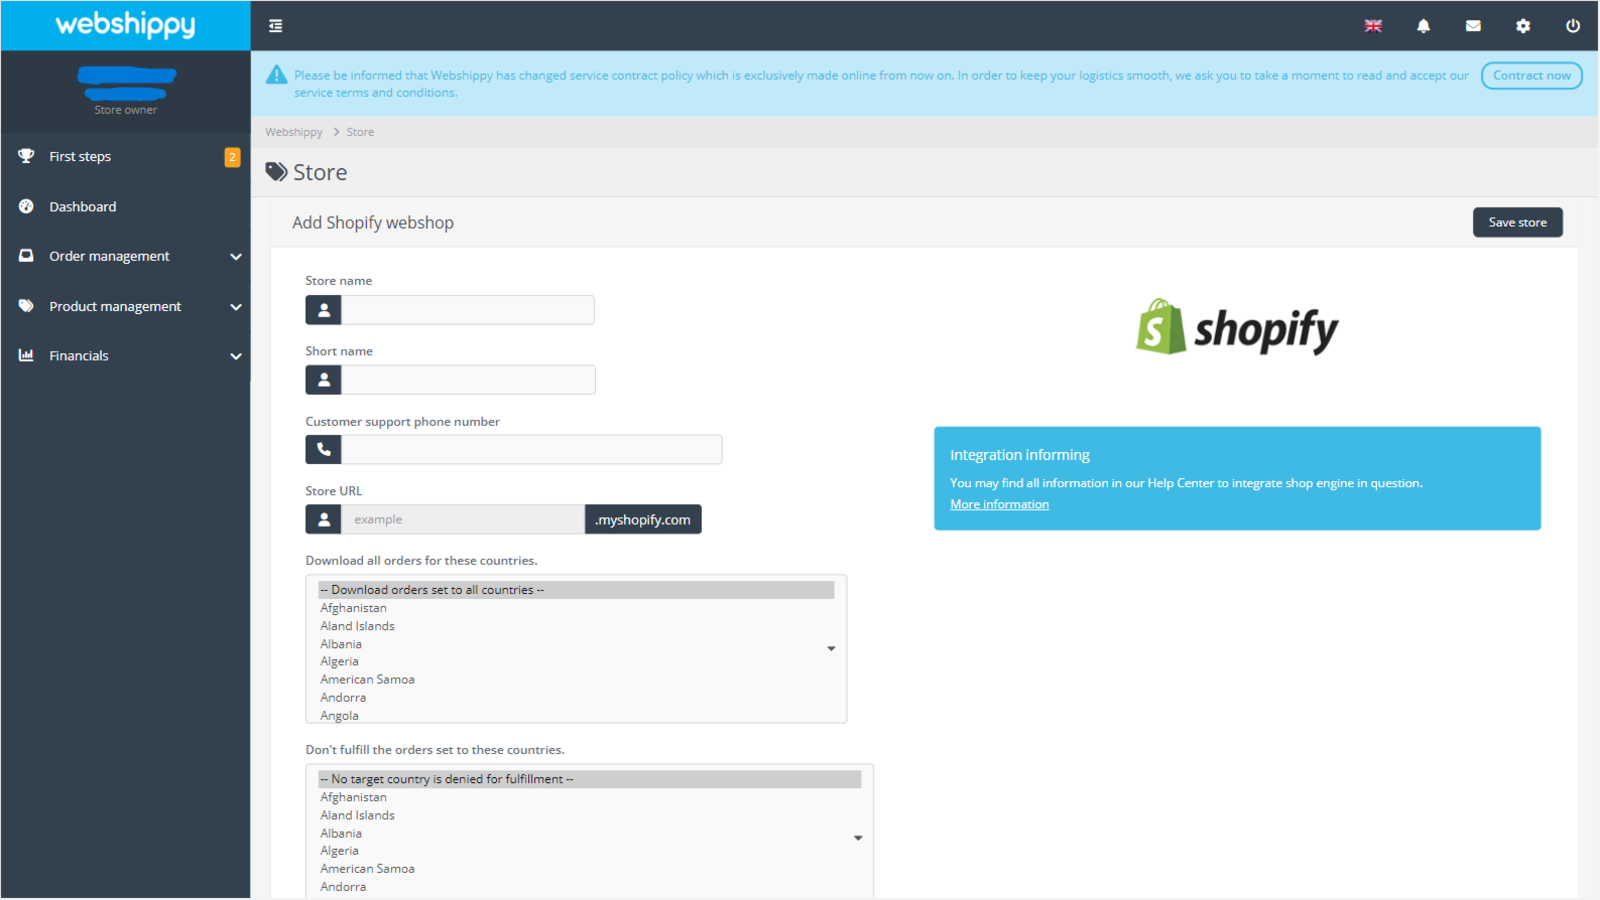Image resolution: width=1600 pixels, height=900 pixels.
Task: Open the messages envelope icon
Action: pos(1473,26)
